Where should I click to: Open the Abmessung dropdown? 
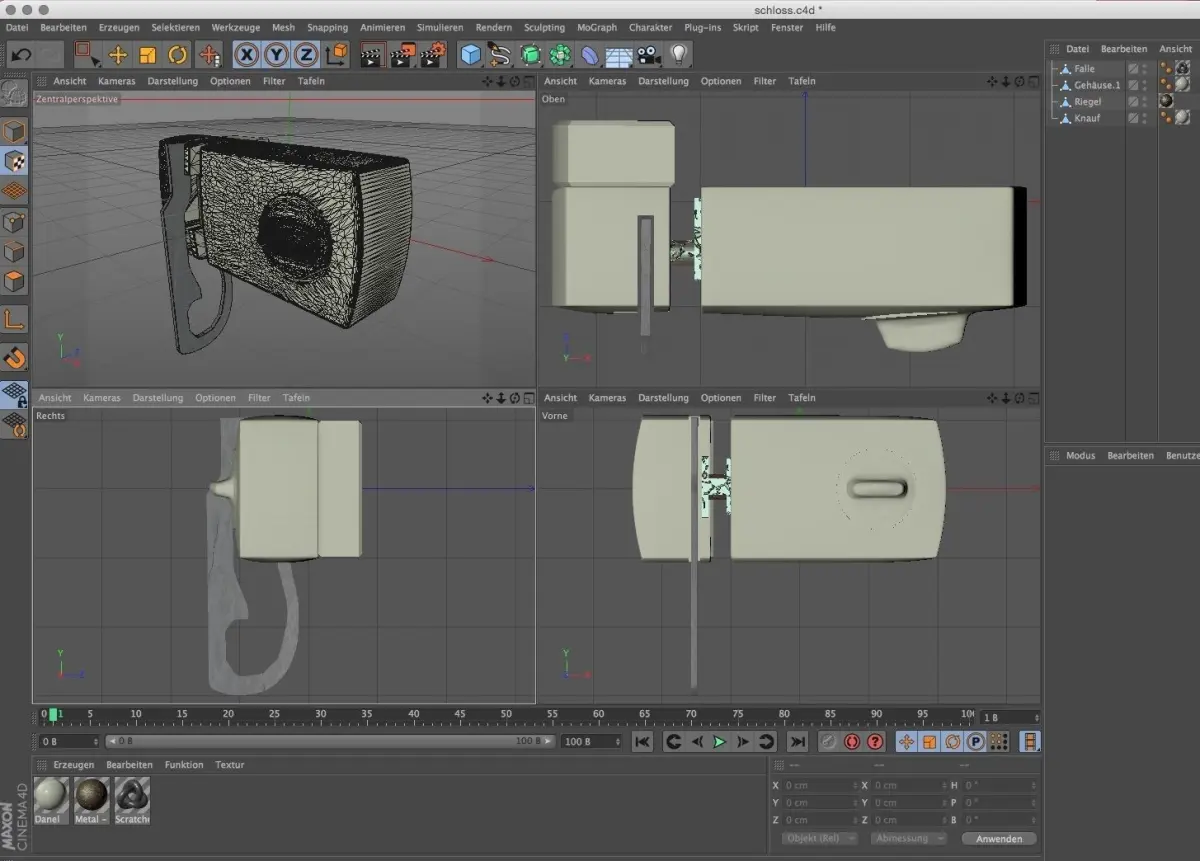tap(908, 838)
